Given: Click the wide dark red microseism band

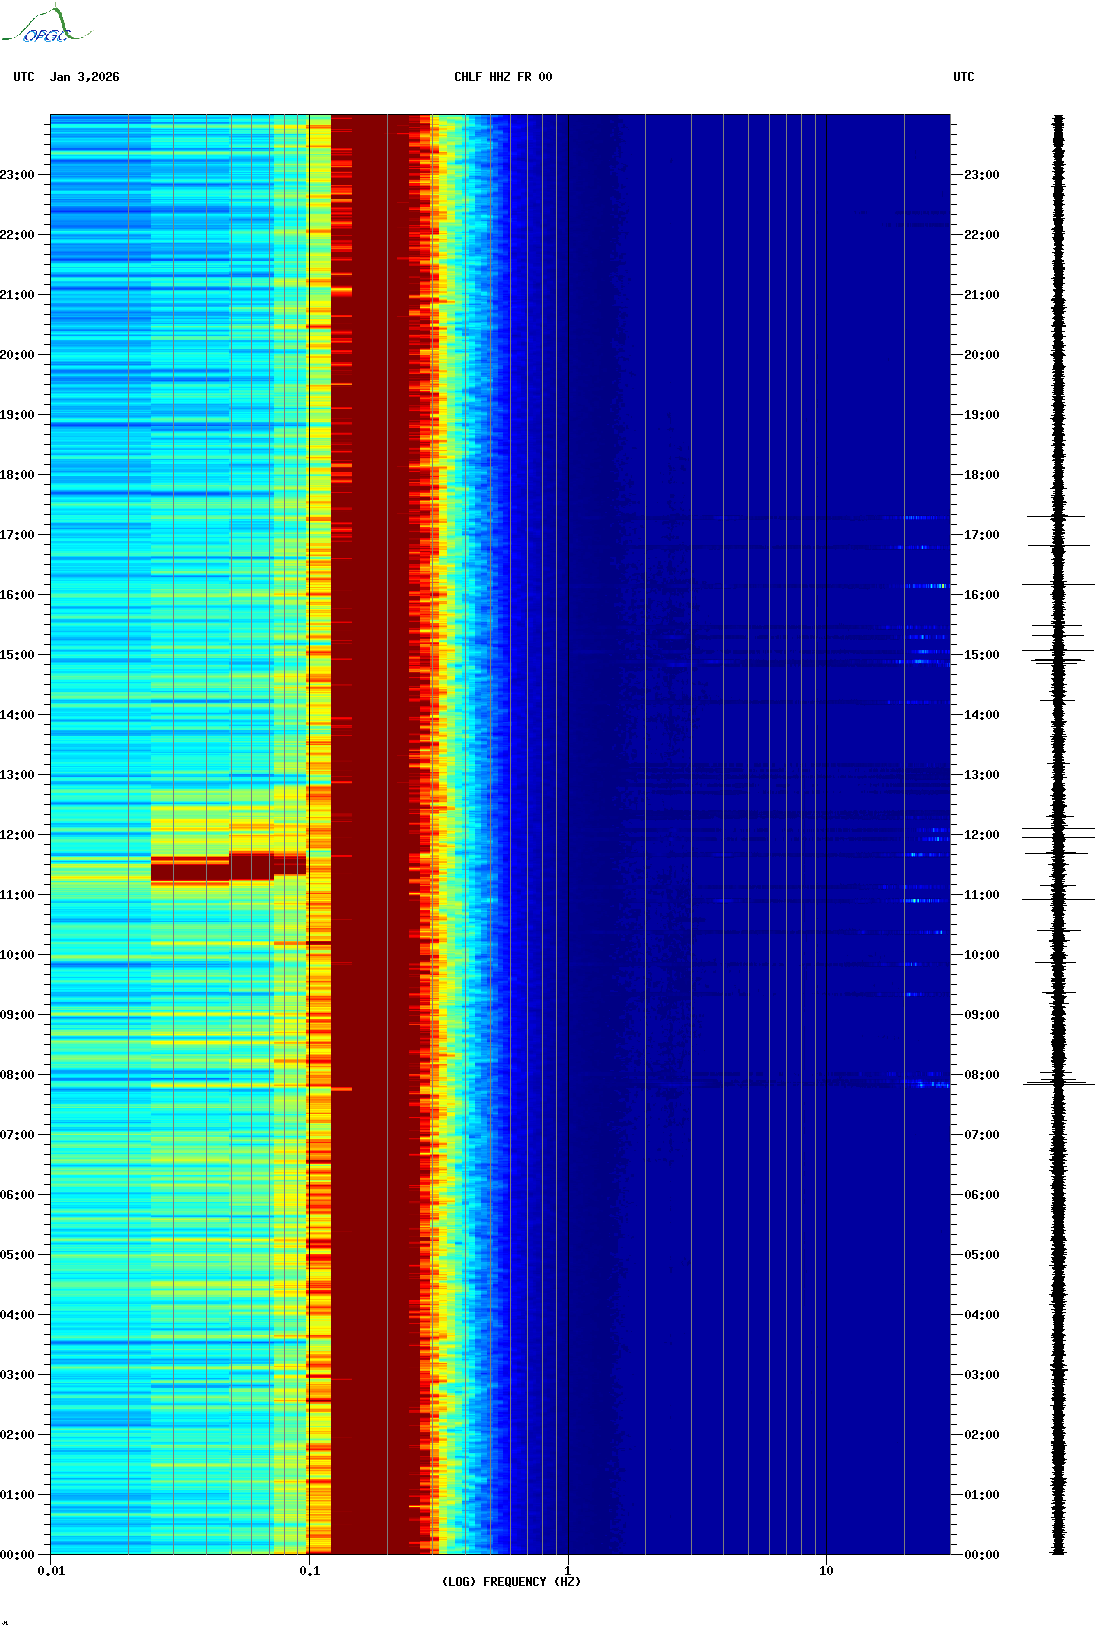Looking at the screenshot, I should coord(370,800).
